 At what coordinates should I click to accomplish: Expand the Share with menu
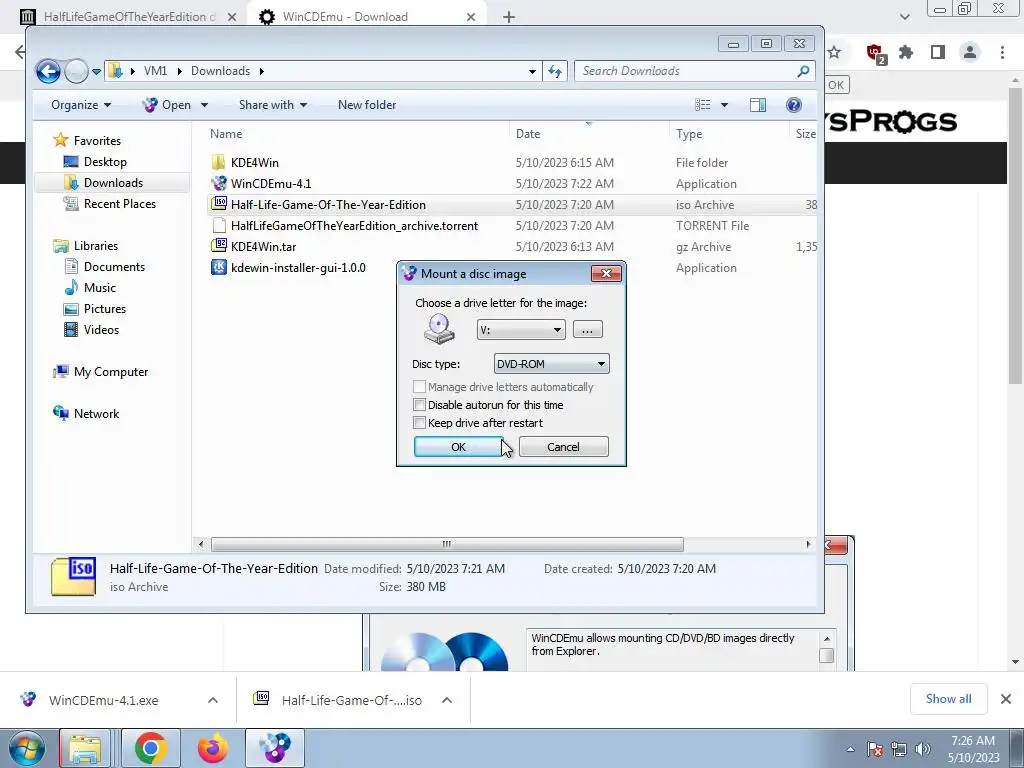click(x=273, y=105)
